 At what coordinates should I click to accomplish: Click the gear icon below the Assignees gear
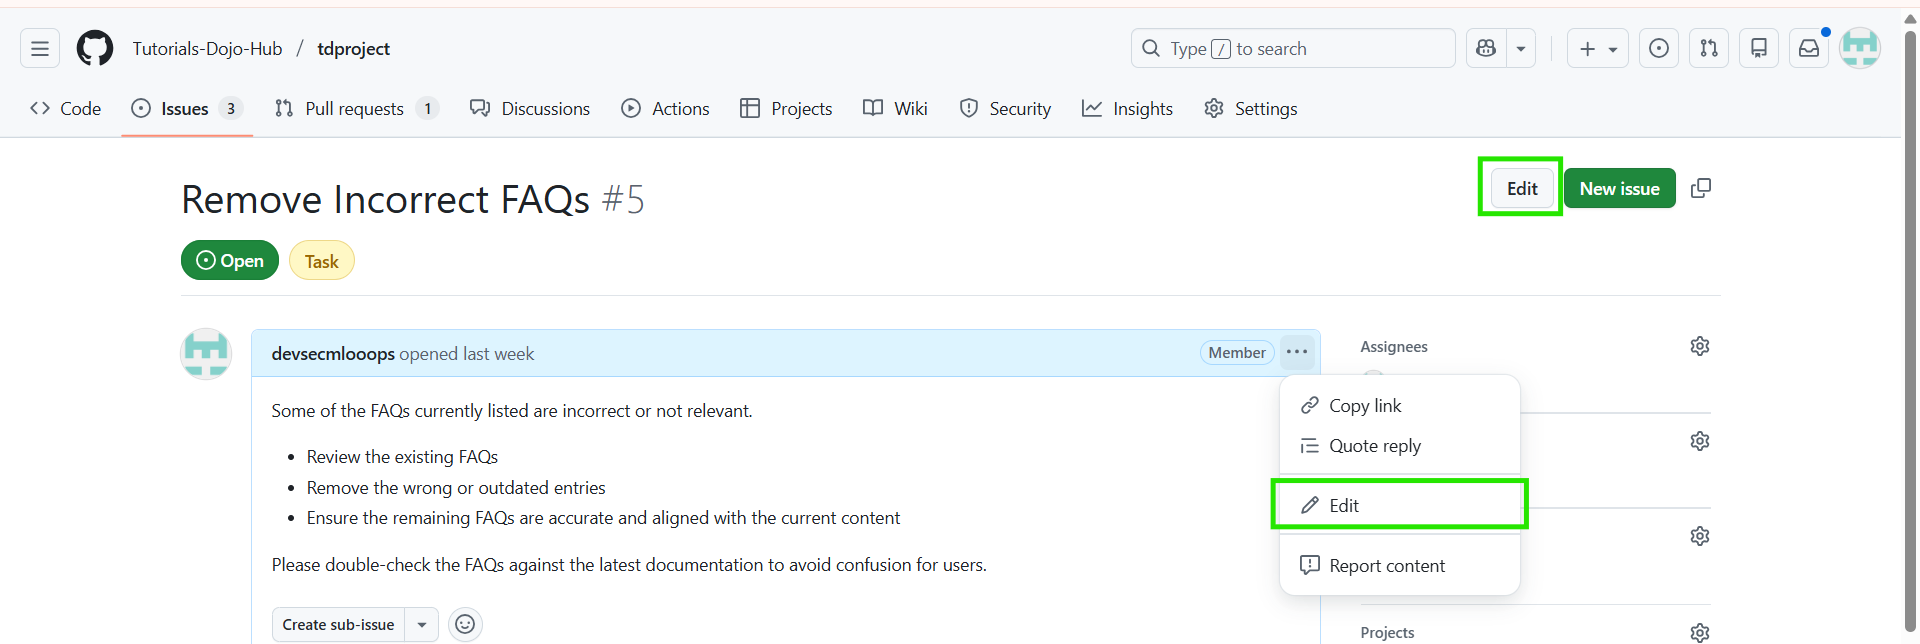tap(1700, 441)
